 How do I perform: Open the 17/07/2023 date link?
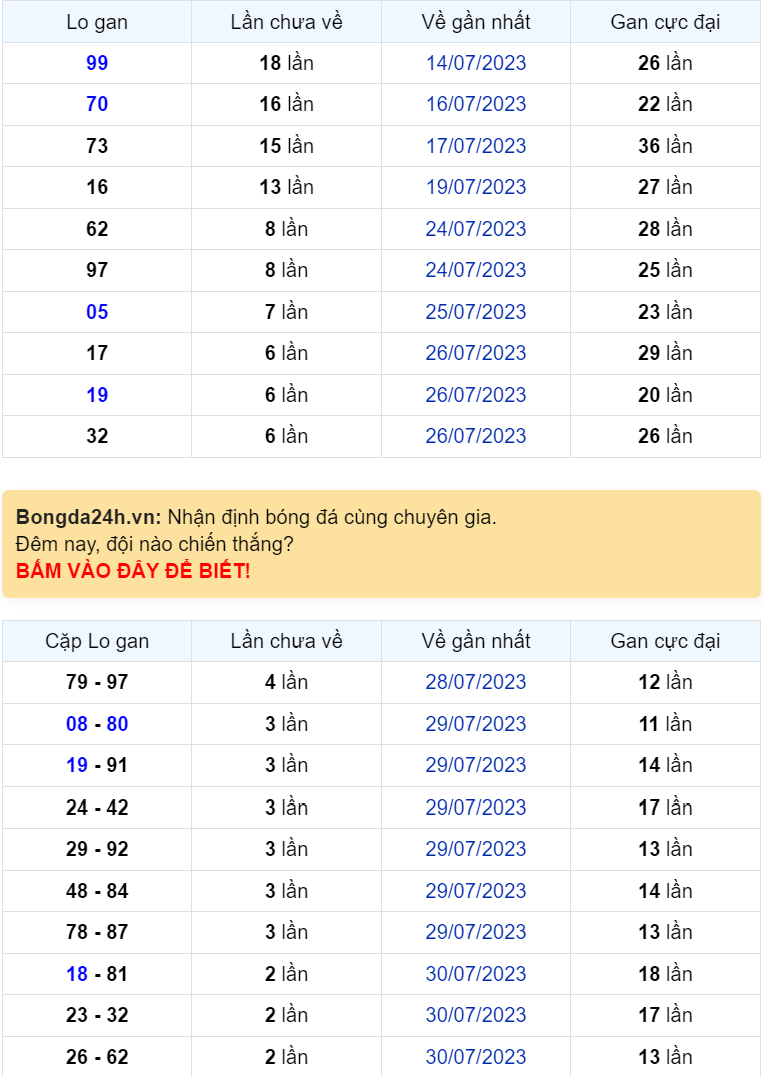475,146
